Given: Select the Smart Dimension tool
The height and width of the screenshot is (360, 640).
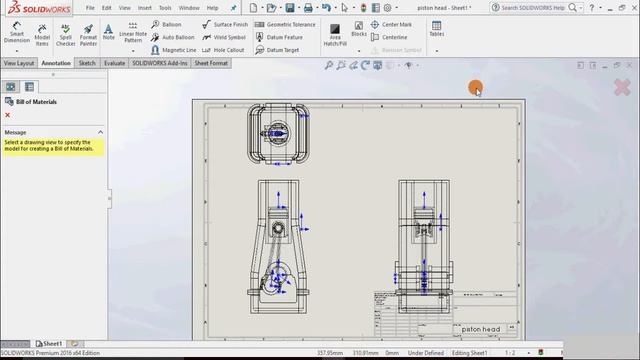Looking at the screenshot, I should [x=17, y=33].
